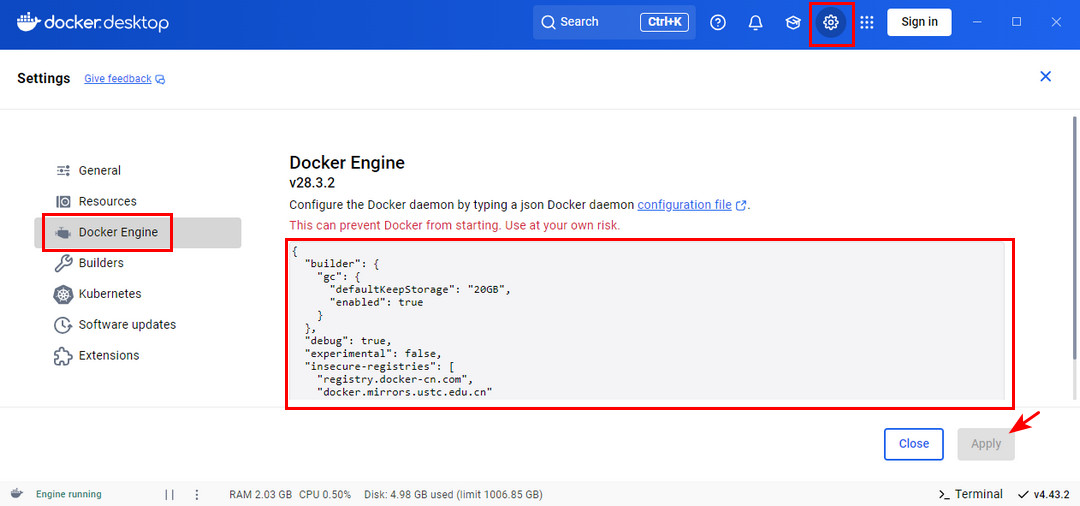Open the Settings gear icon
Image resolution: width=1080 pixels, height=506 pixels.
pos(831,23)
